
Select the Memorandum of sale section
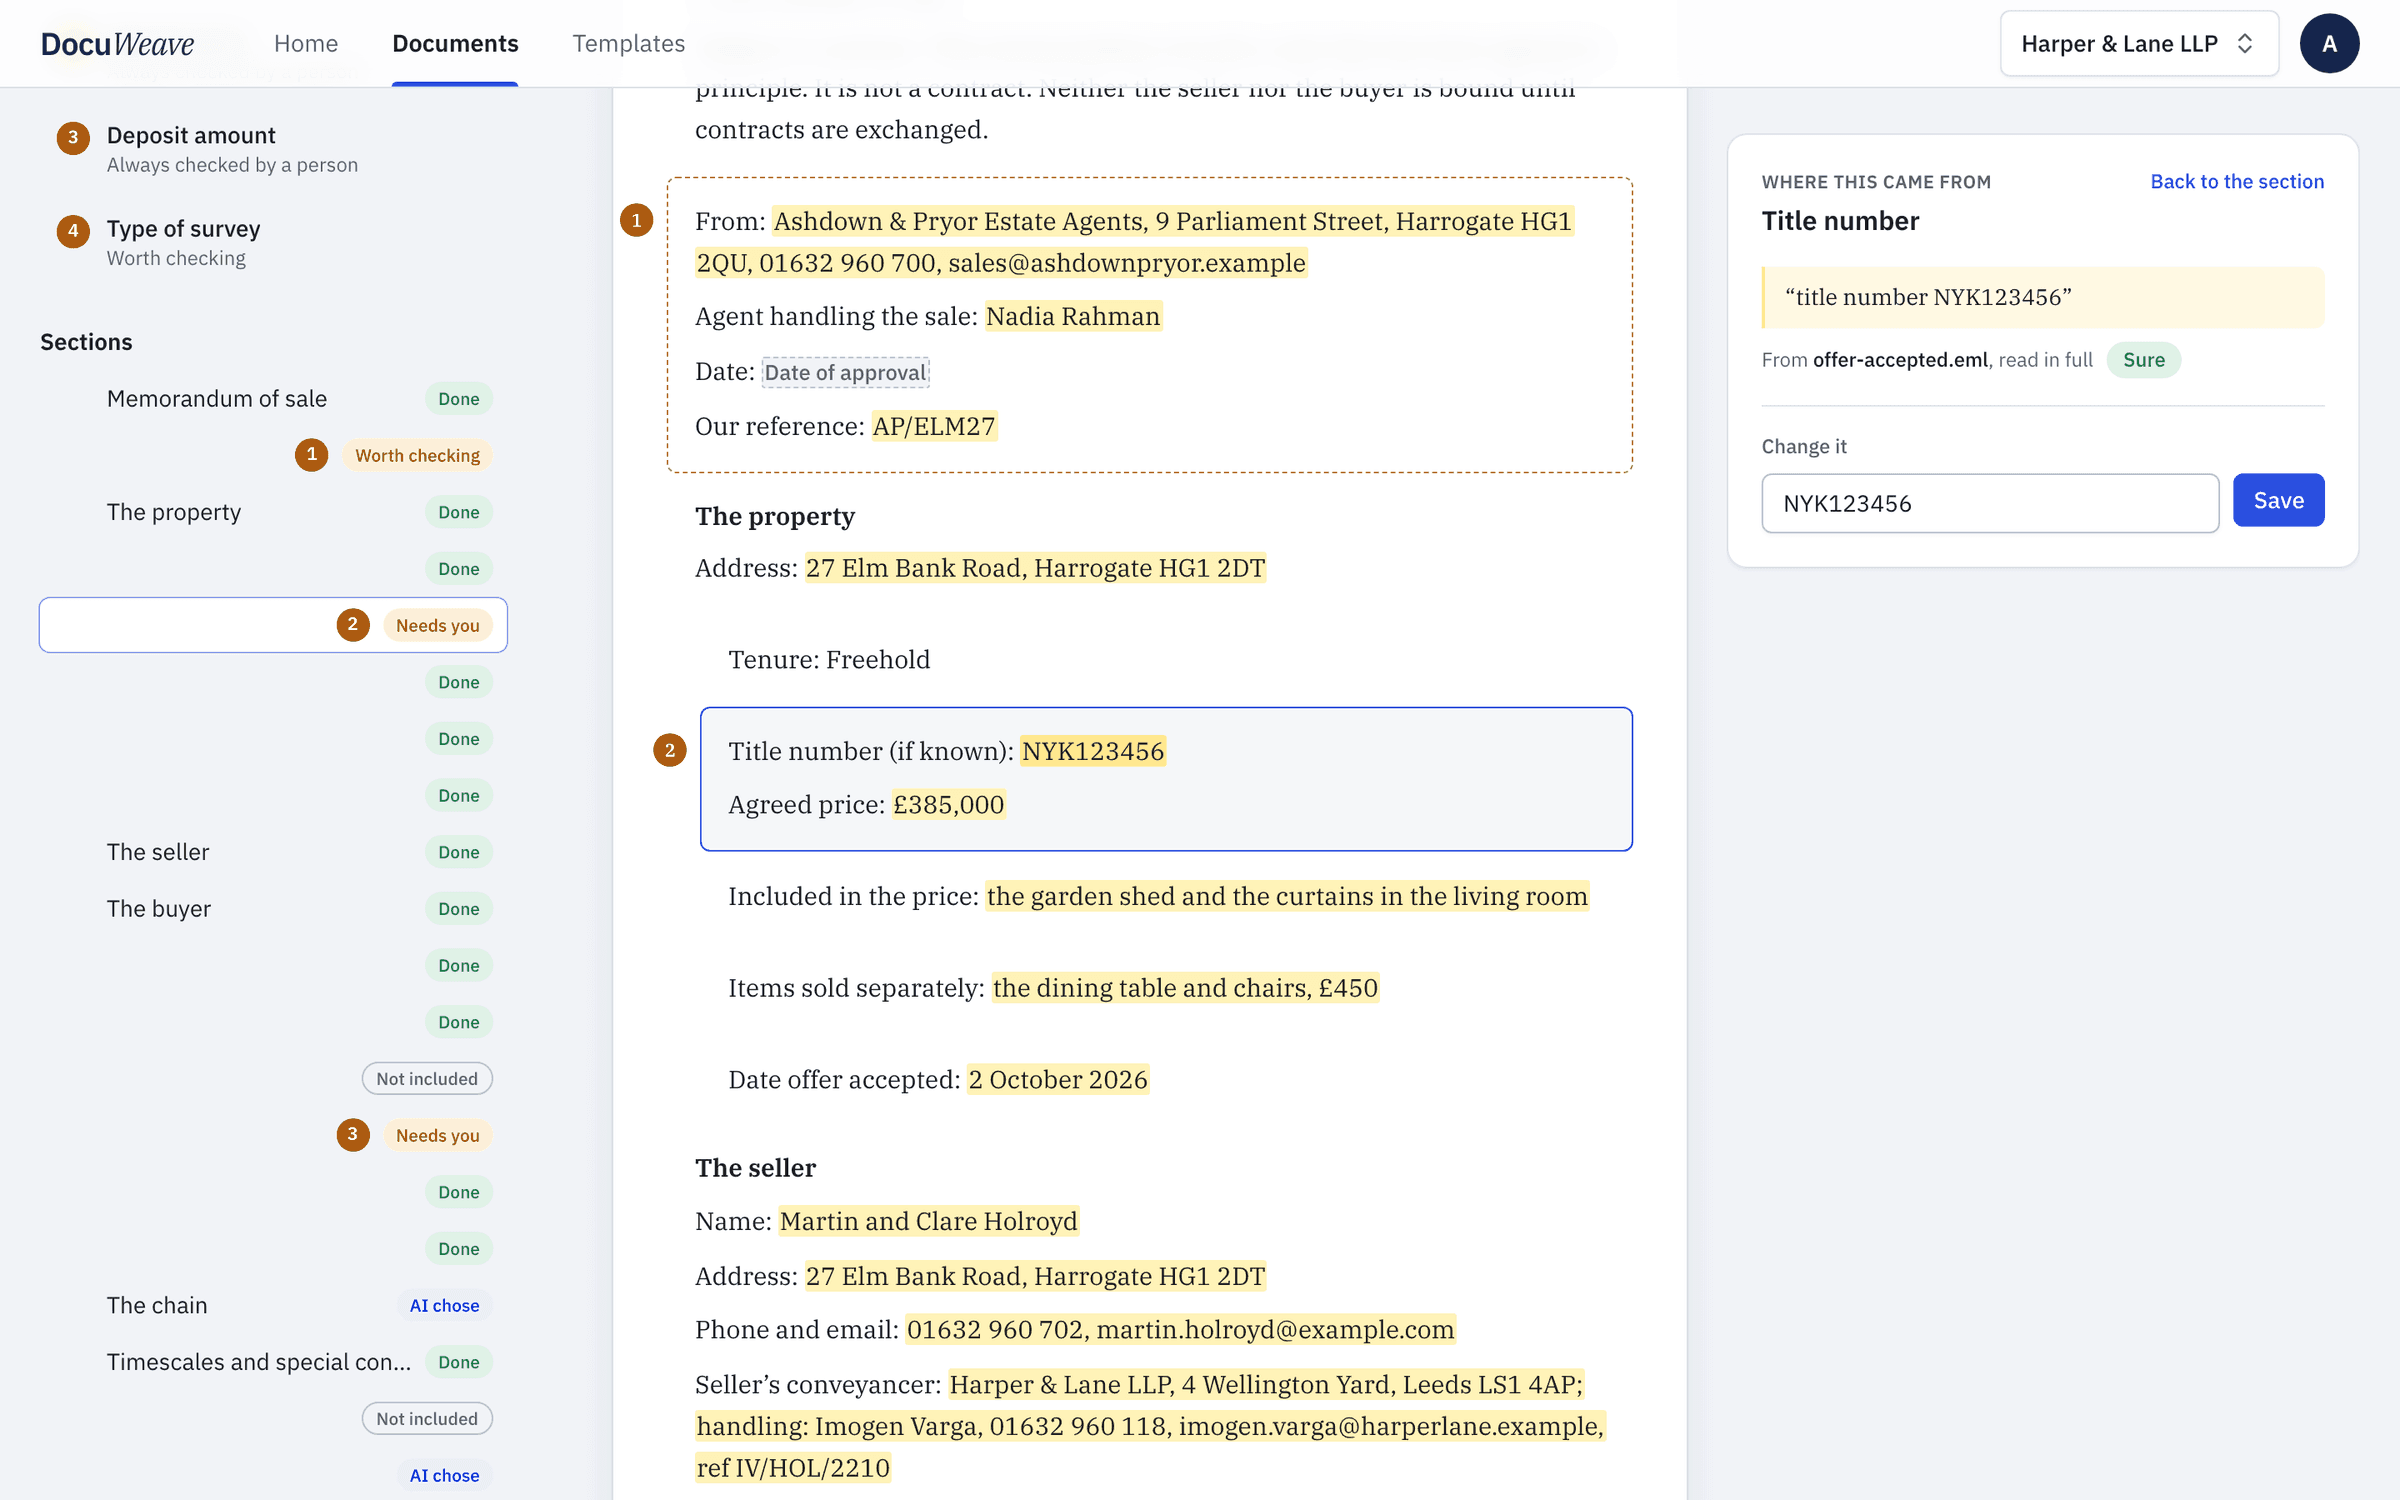273,398
